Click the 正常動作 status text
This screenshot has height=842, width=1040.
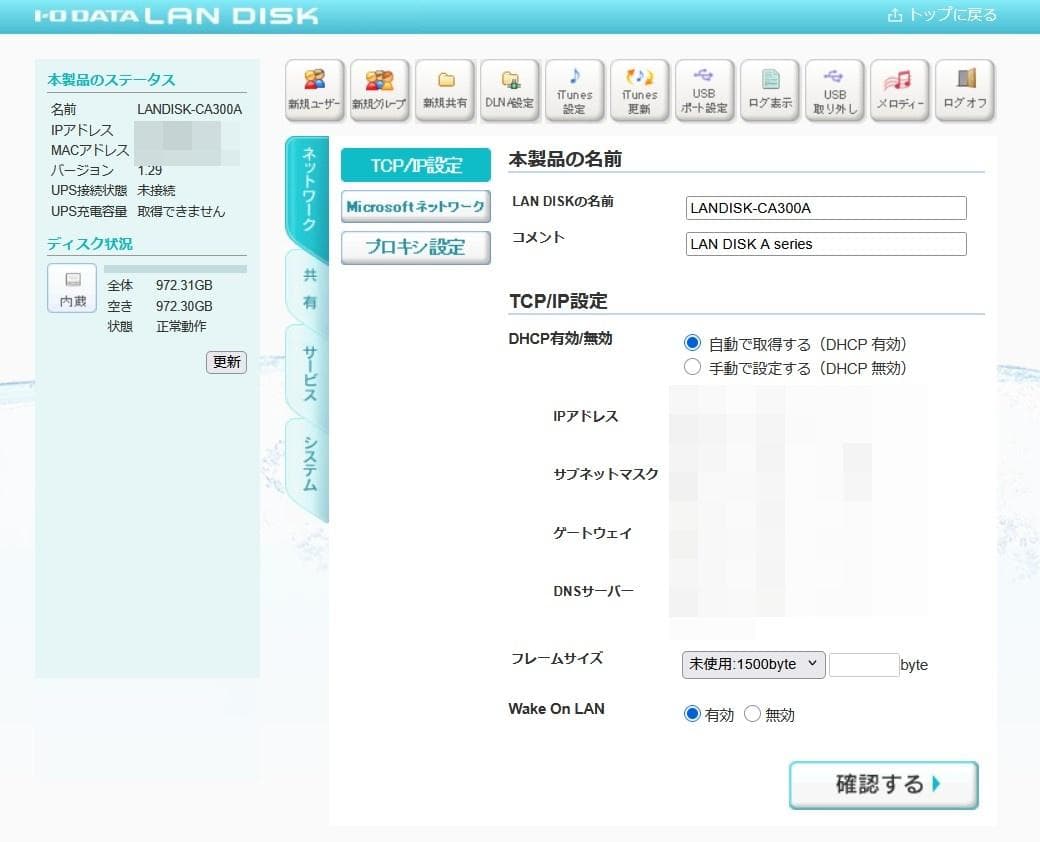coord(181,326)
